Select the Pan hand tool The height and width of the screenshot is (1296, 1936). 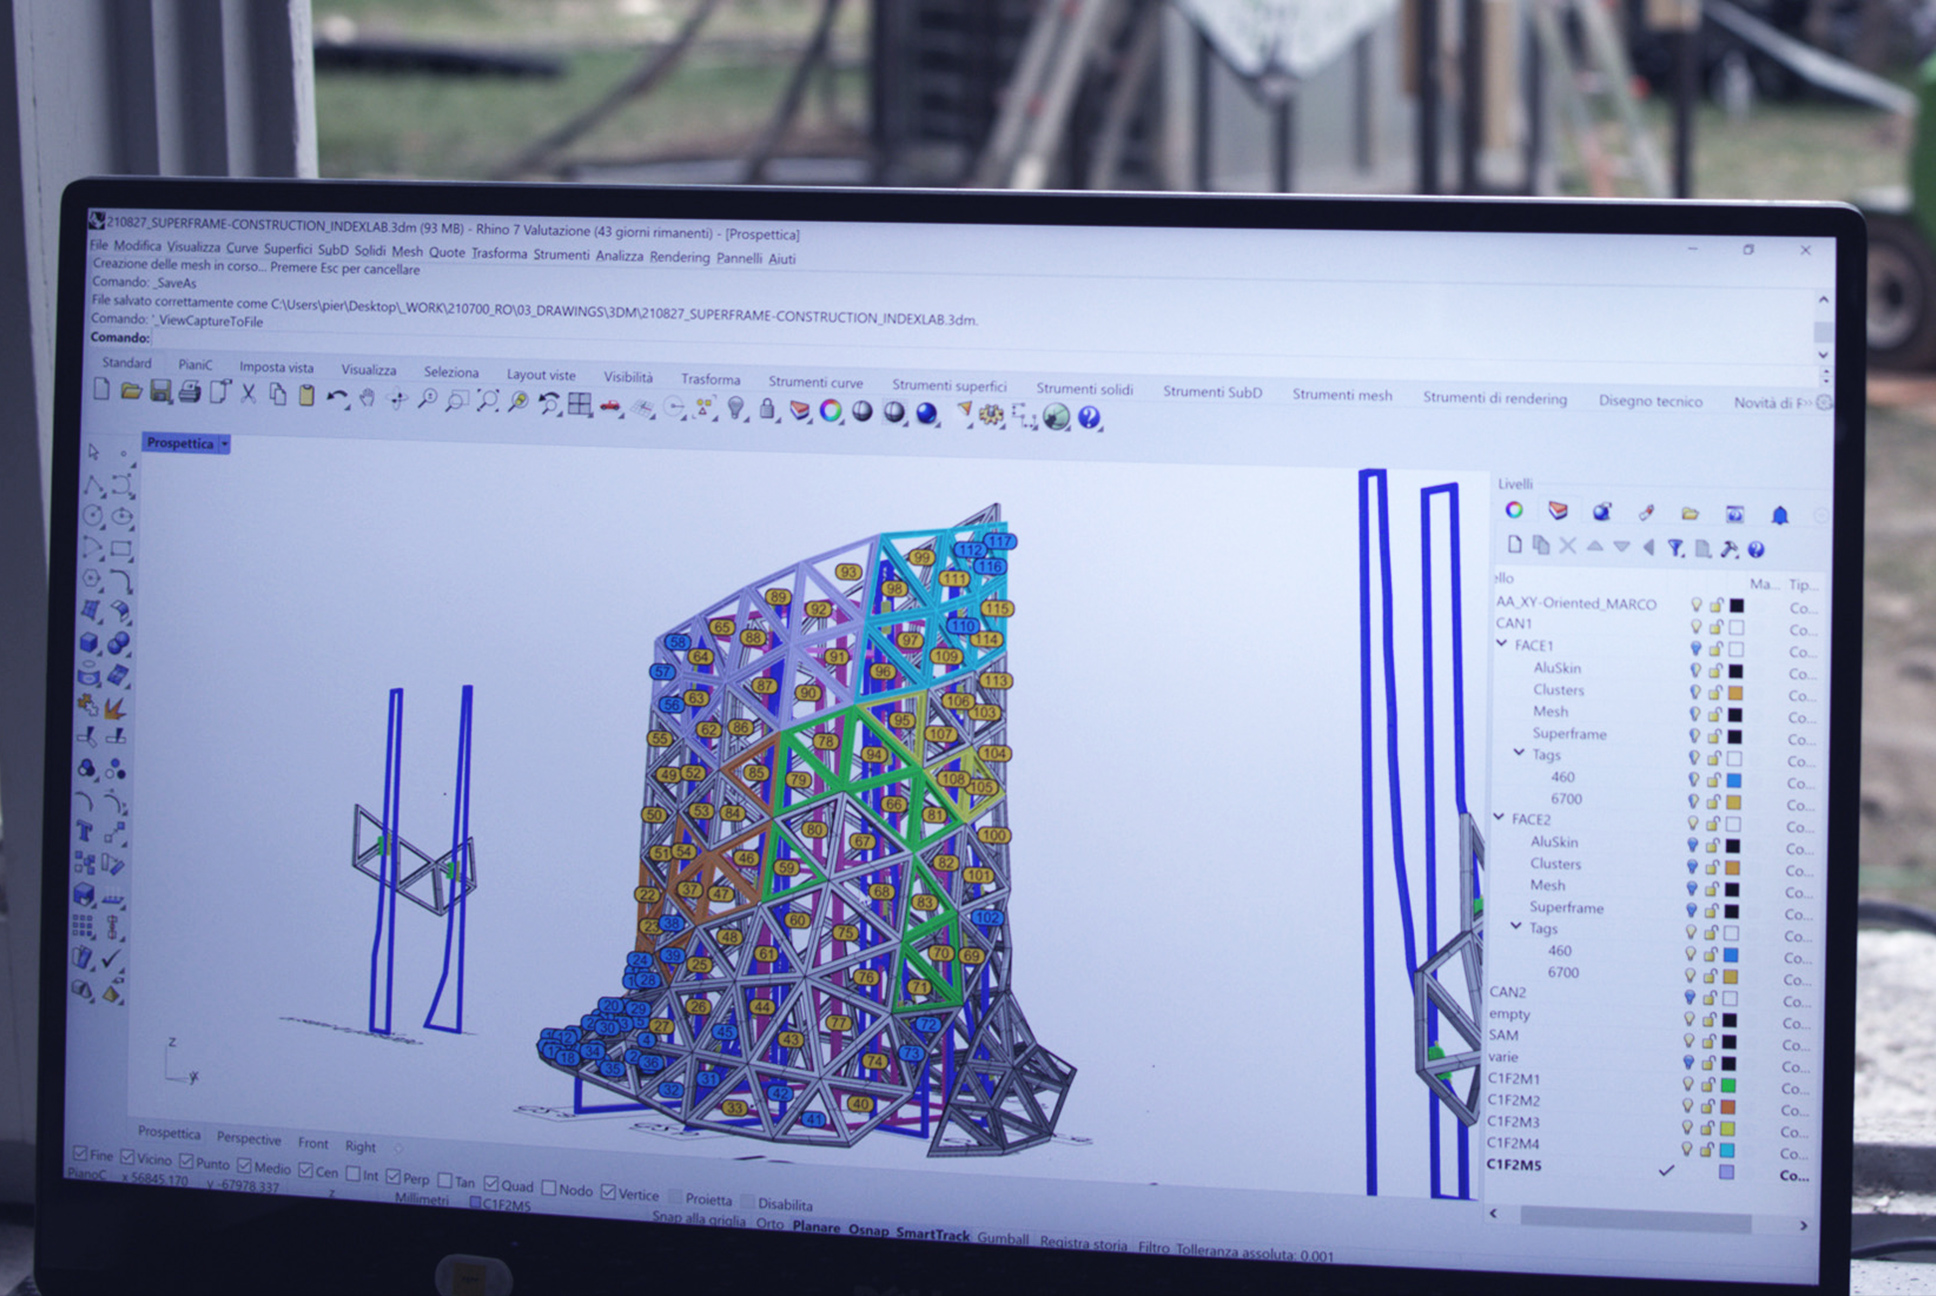[x=367, y=399]
